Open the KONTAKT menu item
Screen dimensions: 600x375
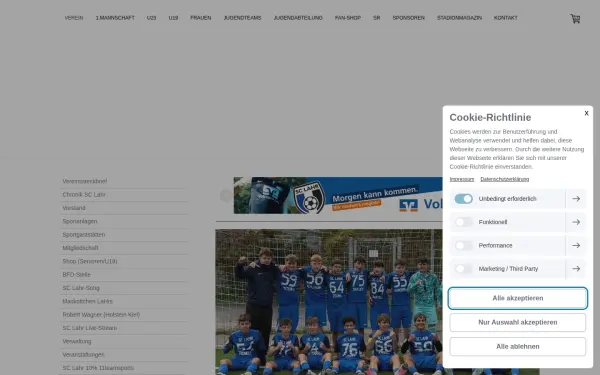tap(505, 18)
